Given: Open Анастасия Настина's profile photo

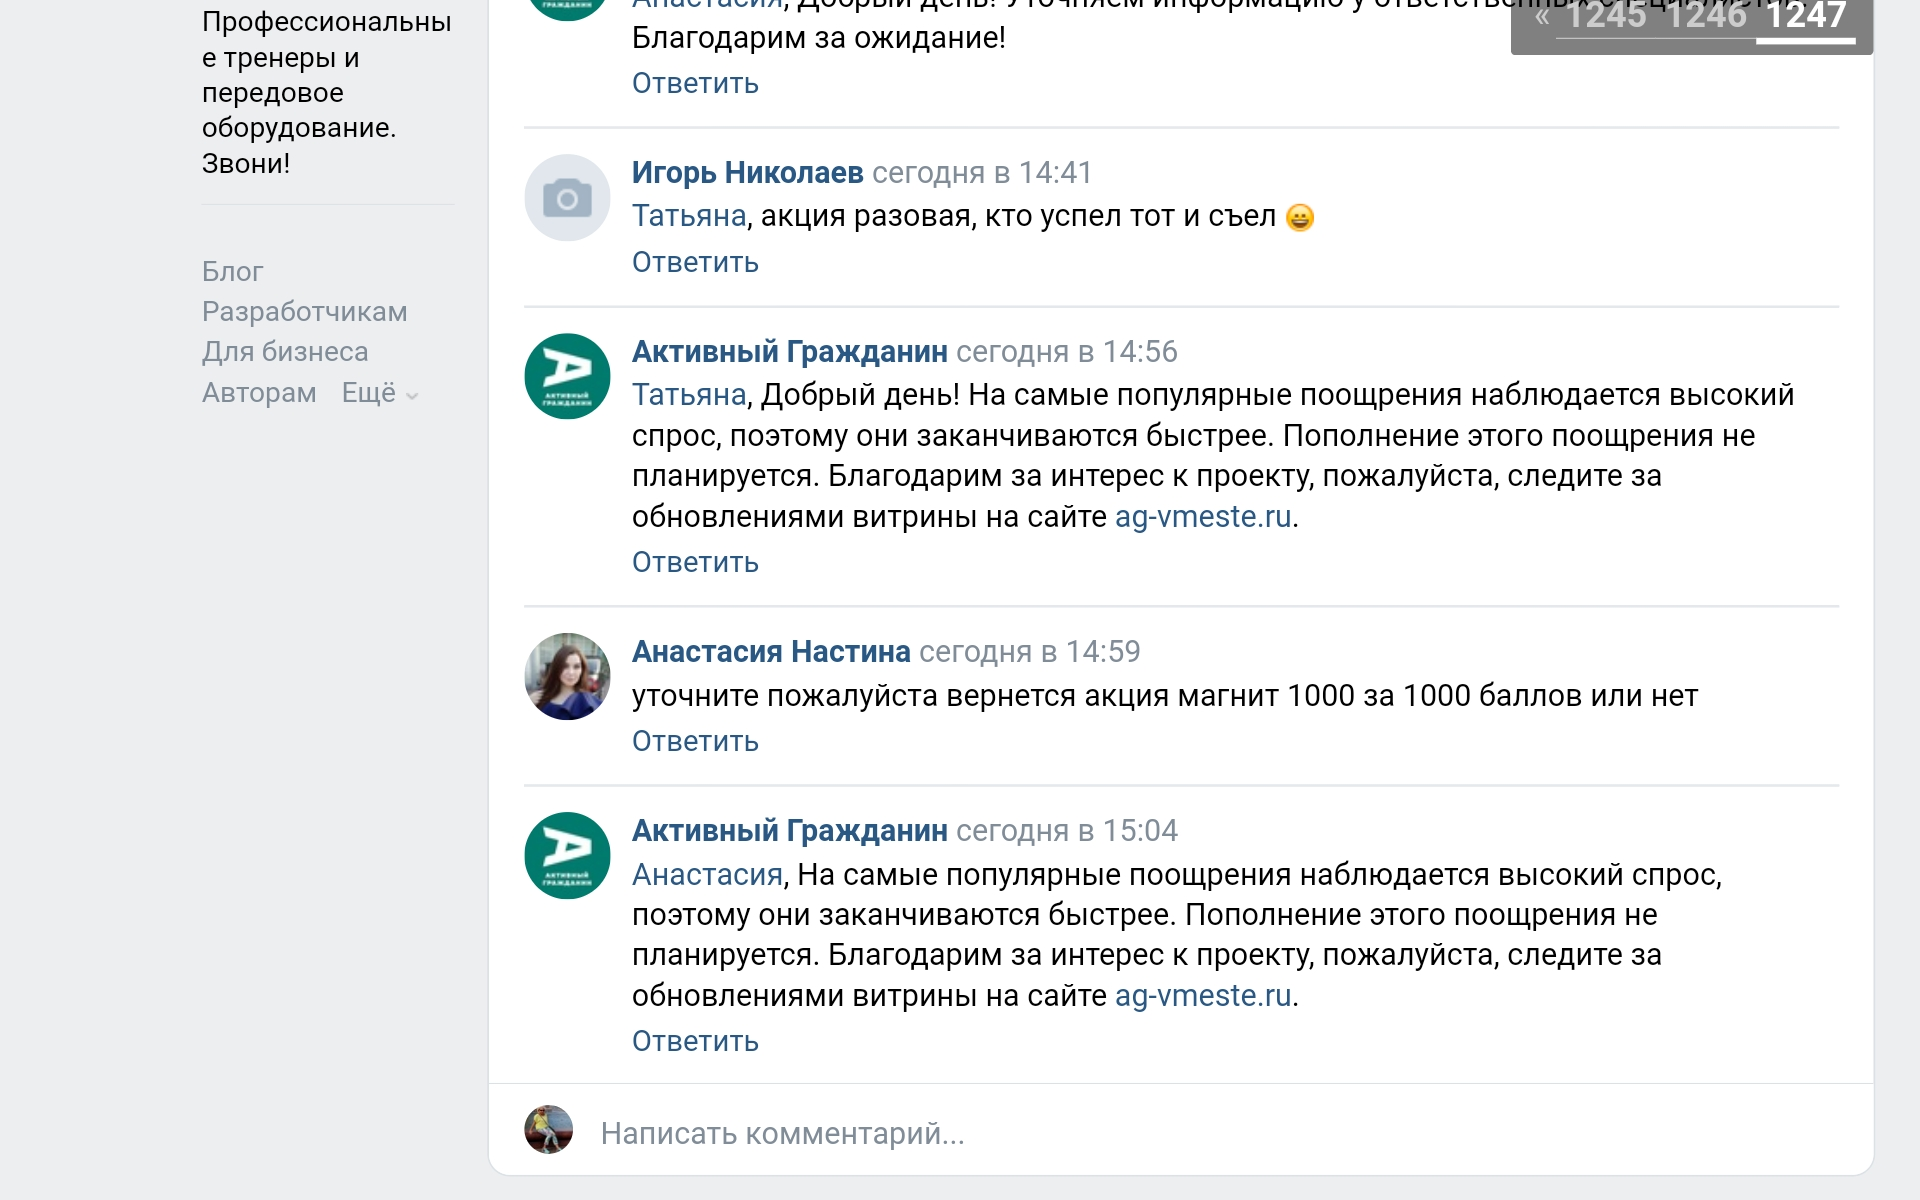Looking at the screenshot, I should pyautogui.click(x=567, y=676).
